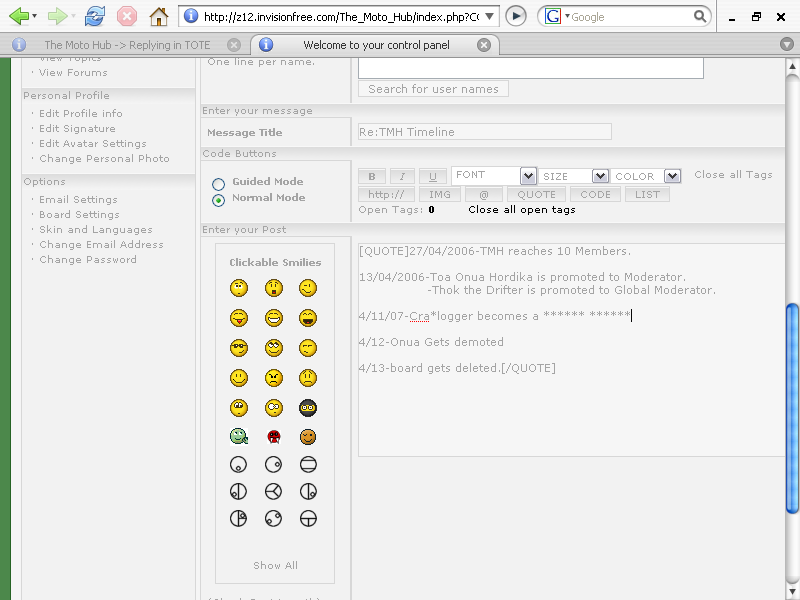This screenshot has width=800, height=600.
Task: Open the search engine selector arrow
Action: click(x=567, y=16)
